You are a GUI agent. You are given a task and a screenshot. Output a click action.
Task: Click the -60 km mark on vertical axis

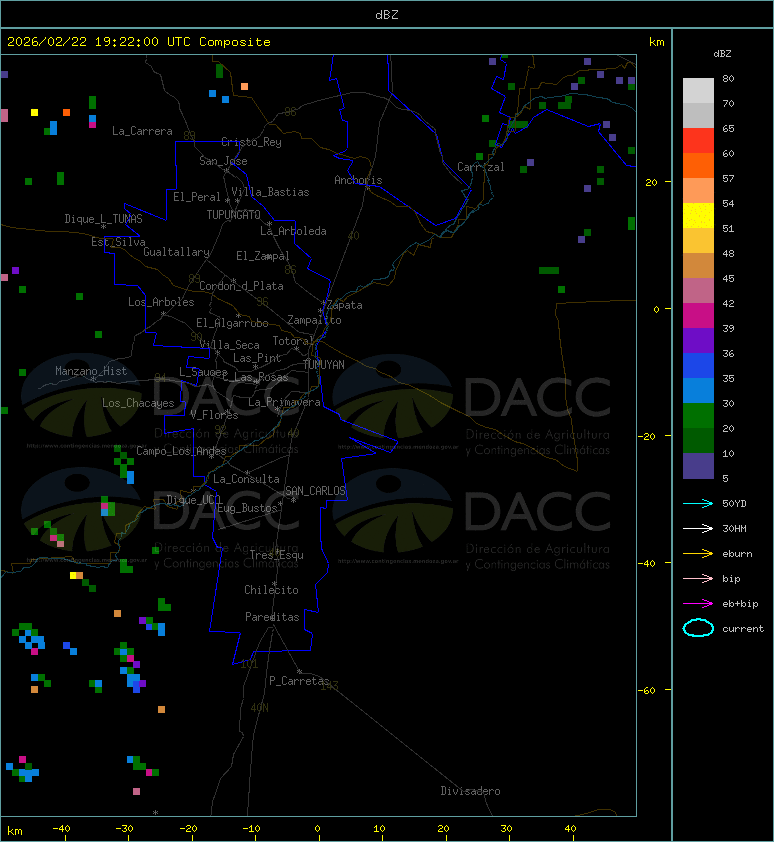click(647, 690)
